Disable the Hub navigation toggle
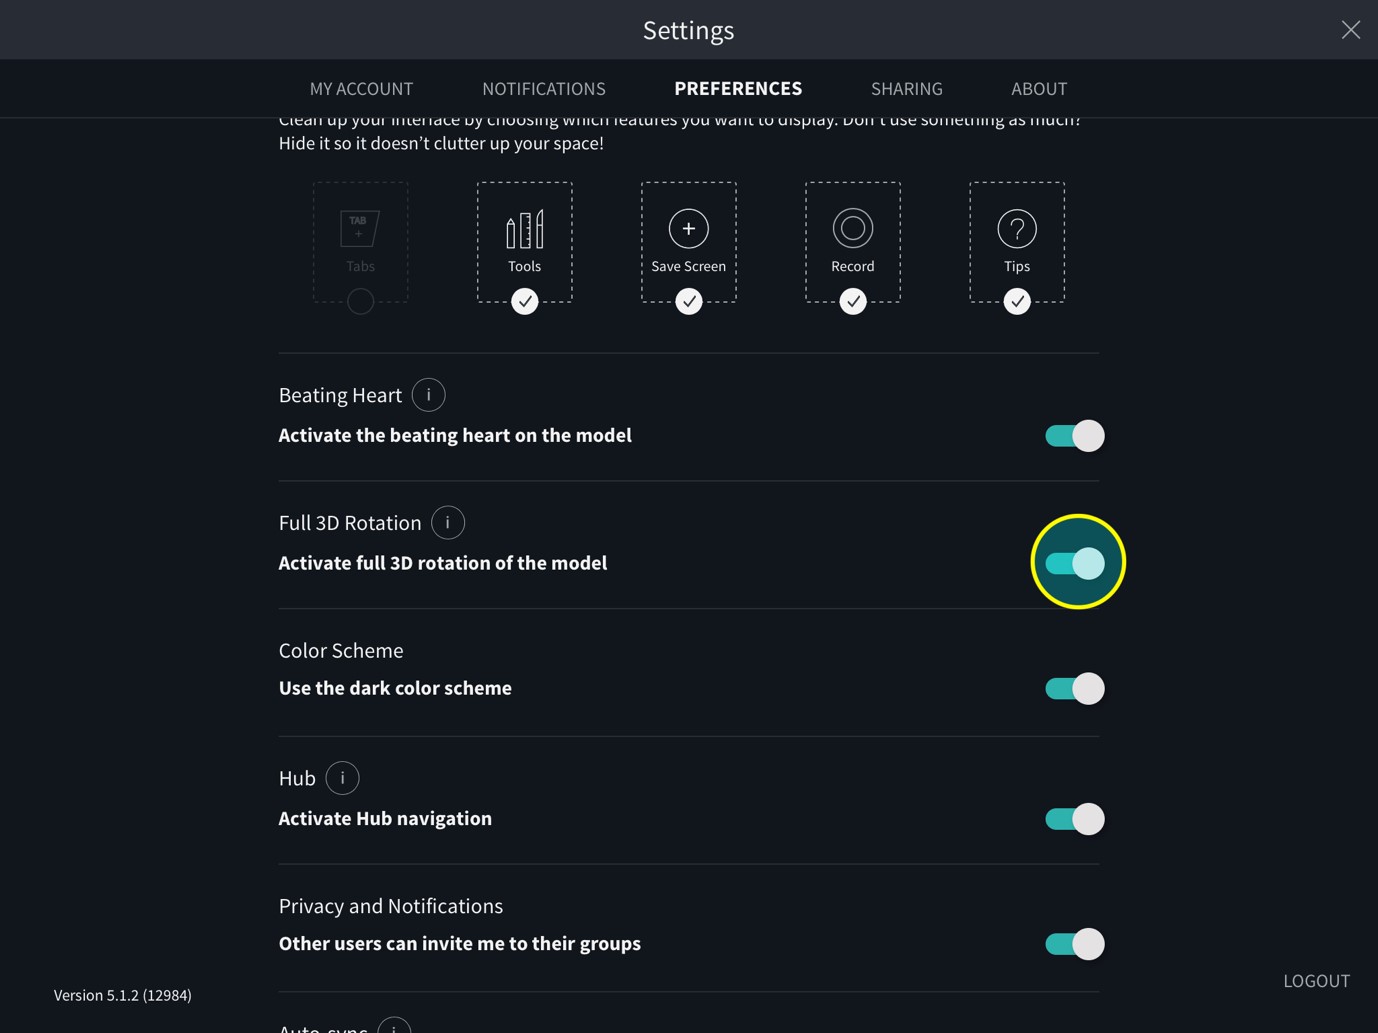This screenshot has width=1378, height=1033. pos(1074,819)
